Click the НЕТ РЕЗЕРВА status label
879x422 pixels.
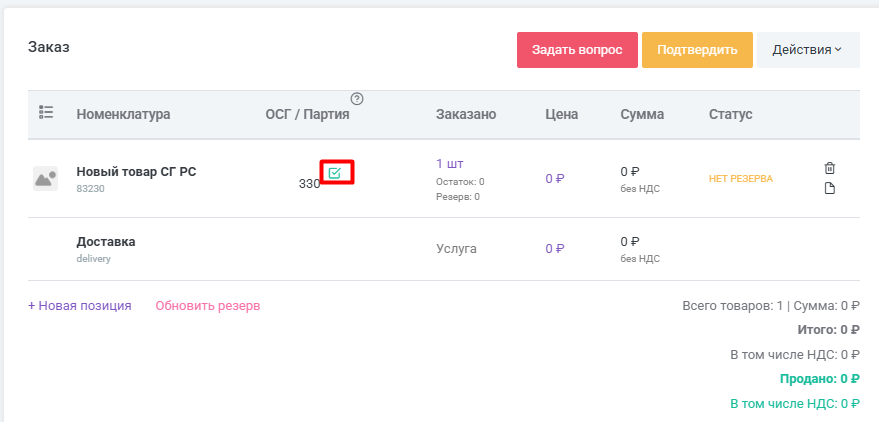[741, 179]
